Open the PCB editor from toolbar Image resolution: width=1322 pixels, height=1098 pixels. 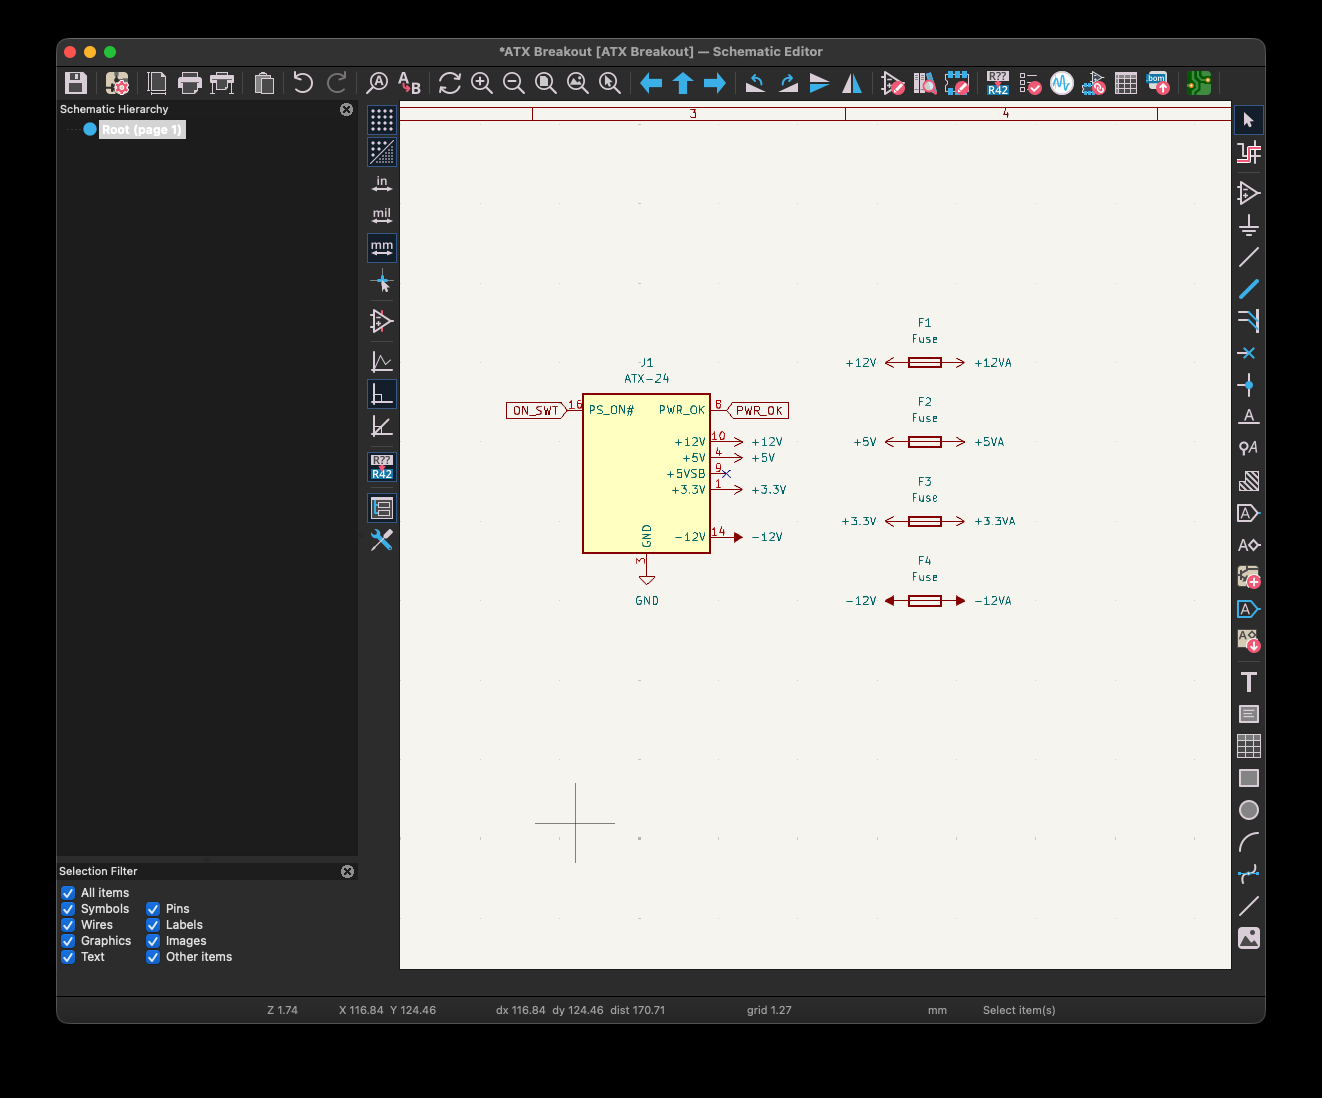coord(1199,83)
